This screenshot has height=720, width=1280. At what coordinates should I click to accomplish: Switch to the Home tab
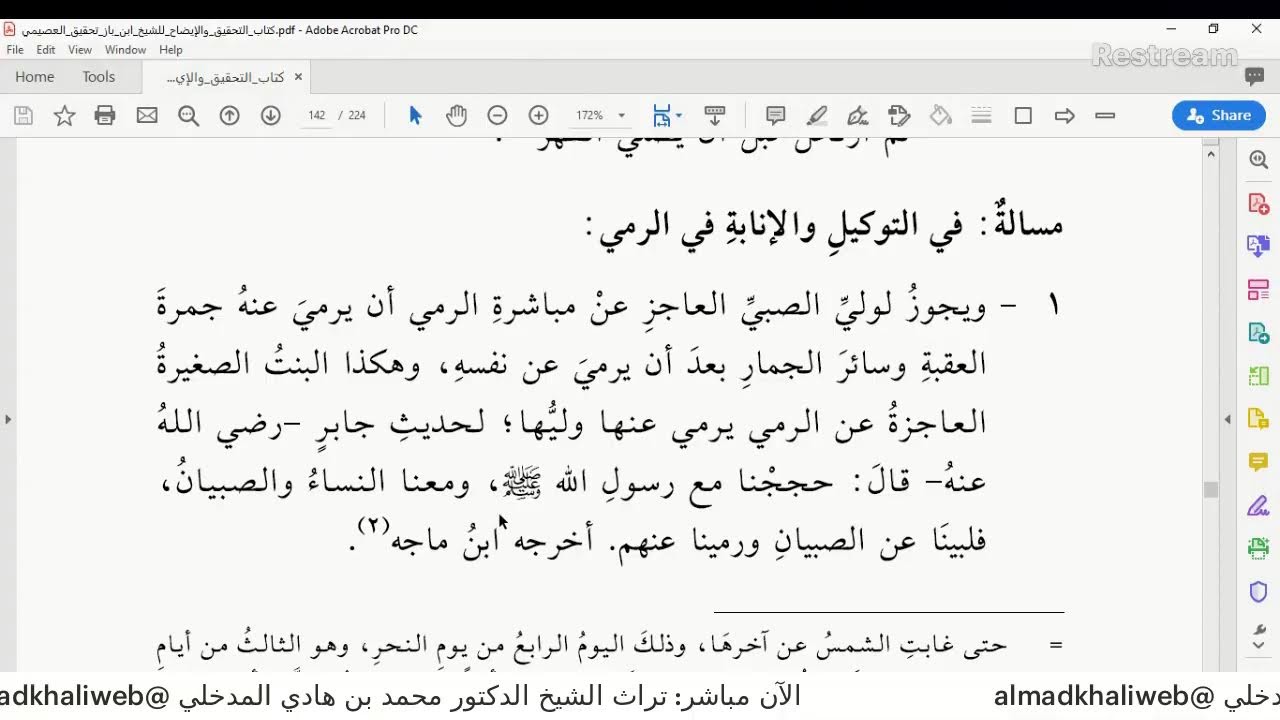pos(35,77)
